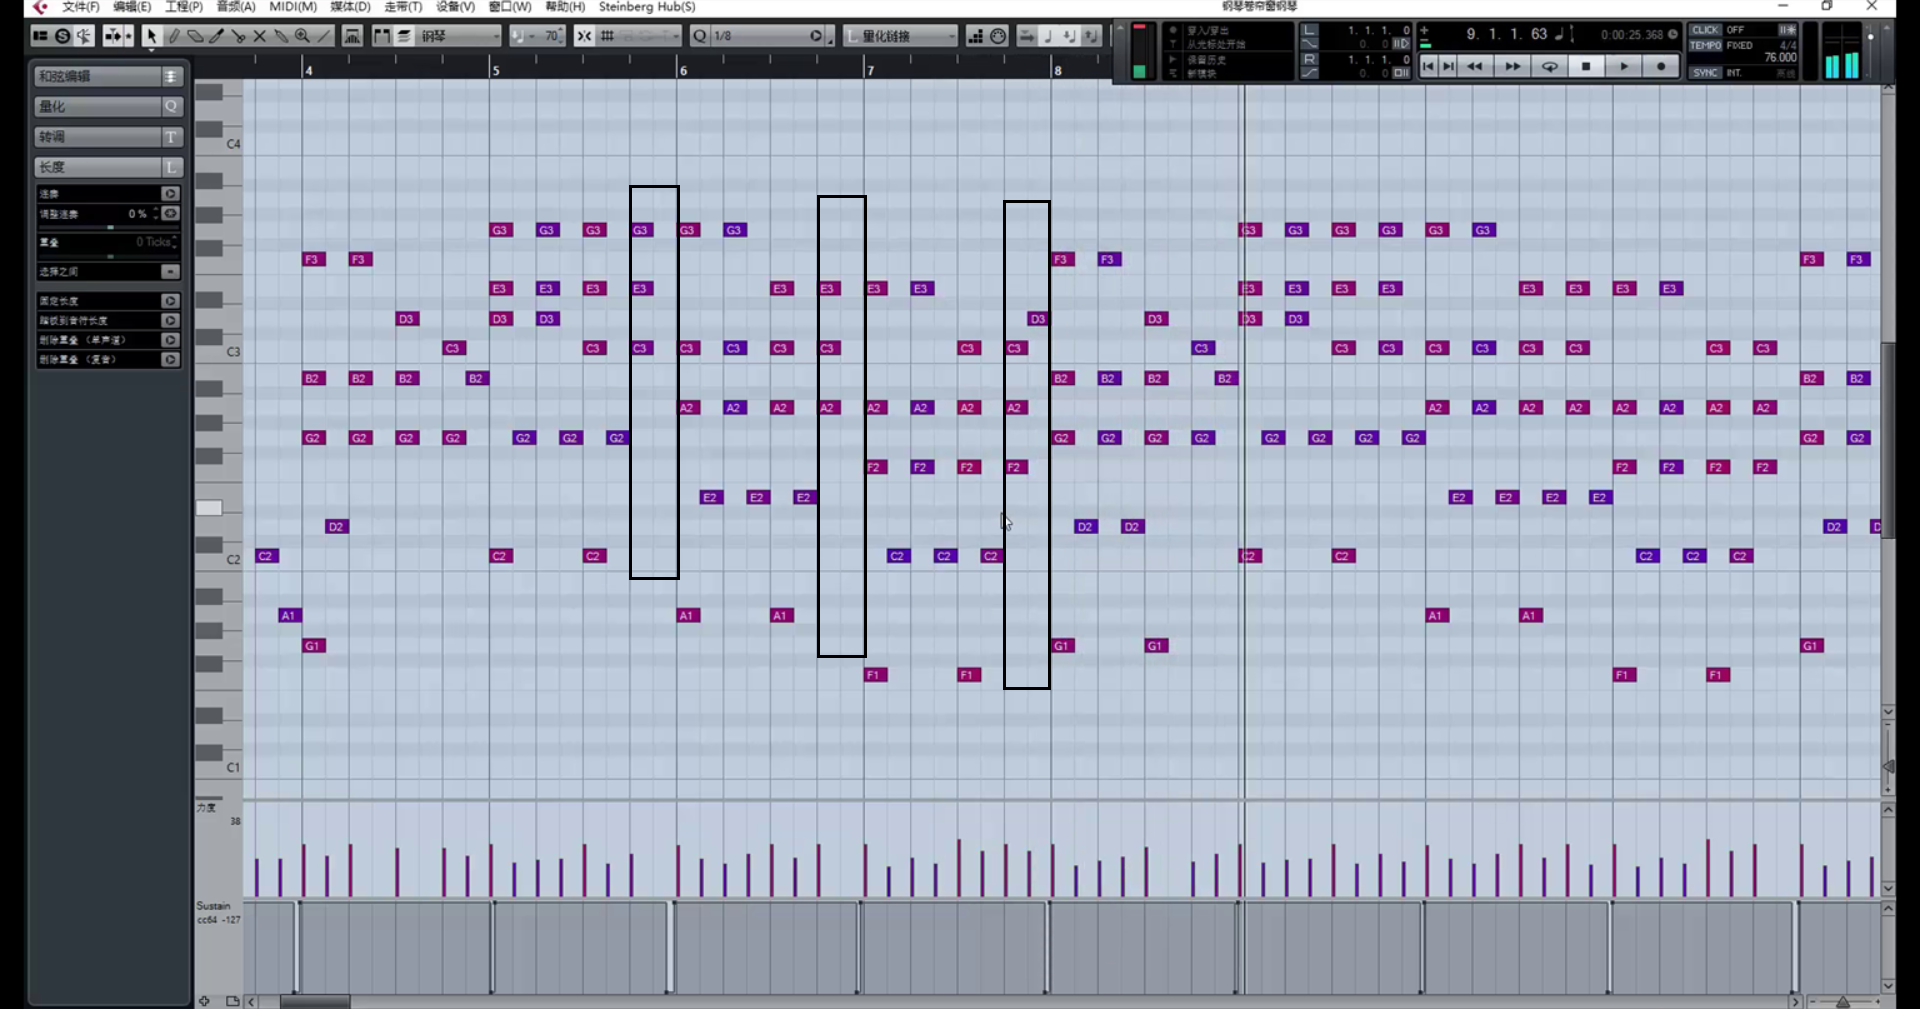Open the 编辑(E) menu
The width and height of the screenshot is (1920, 1009).
(132, 7)
